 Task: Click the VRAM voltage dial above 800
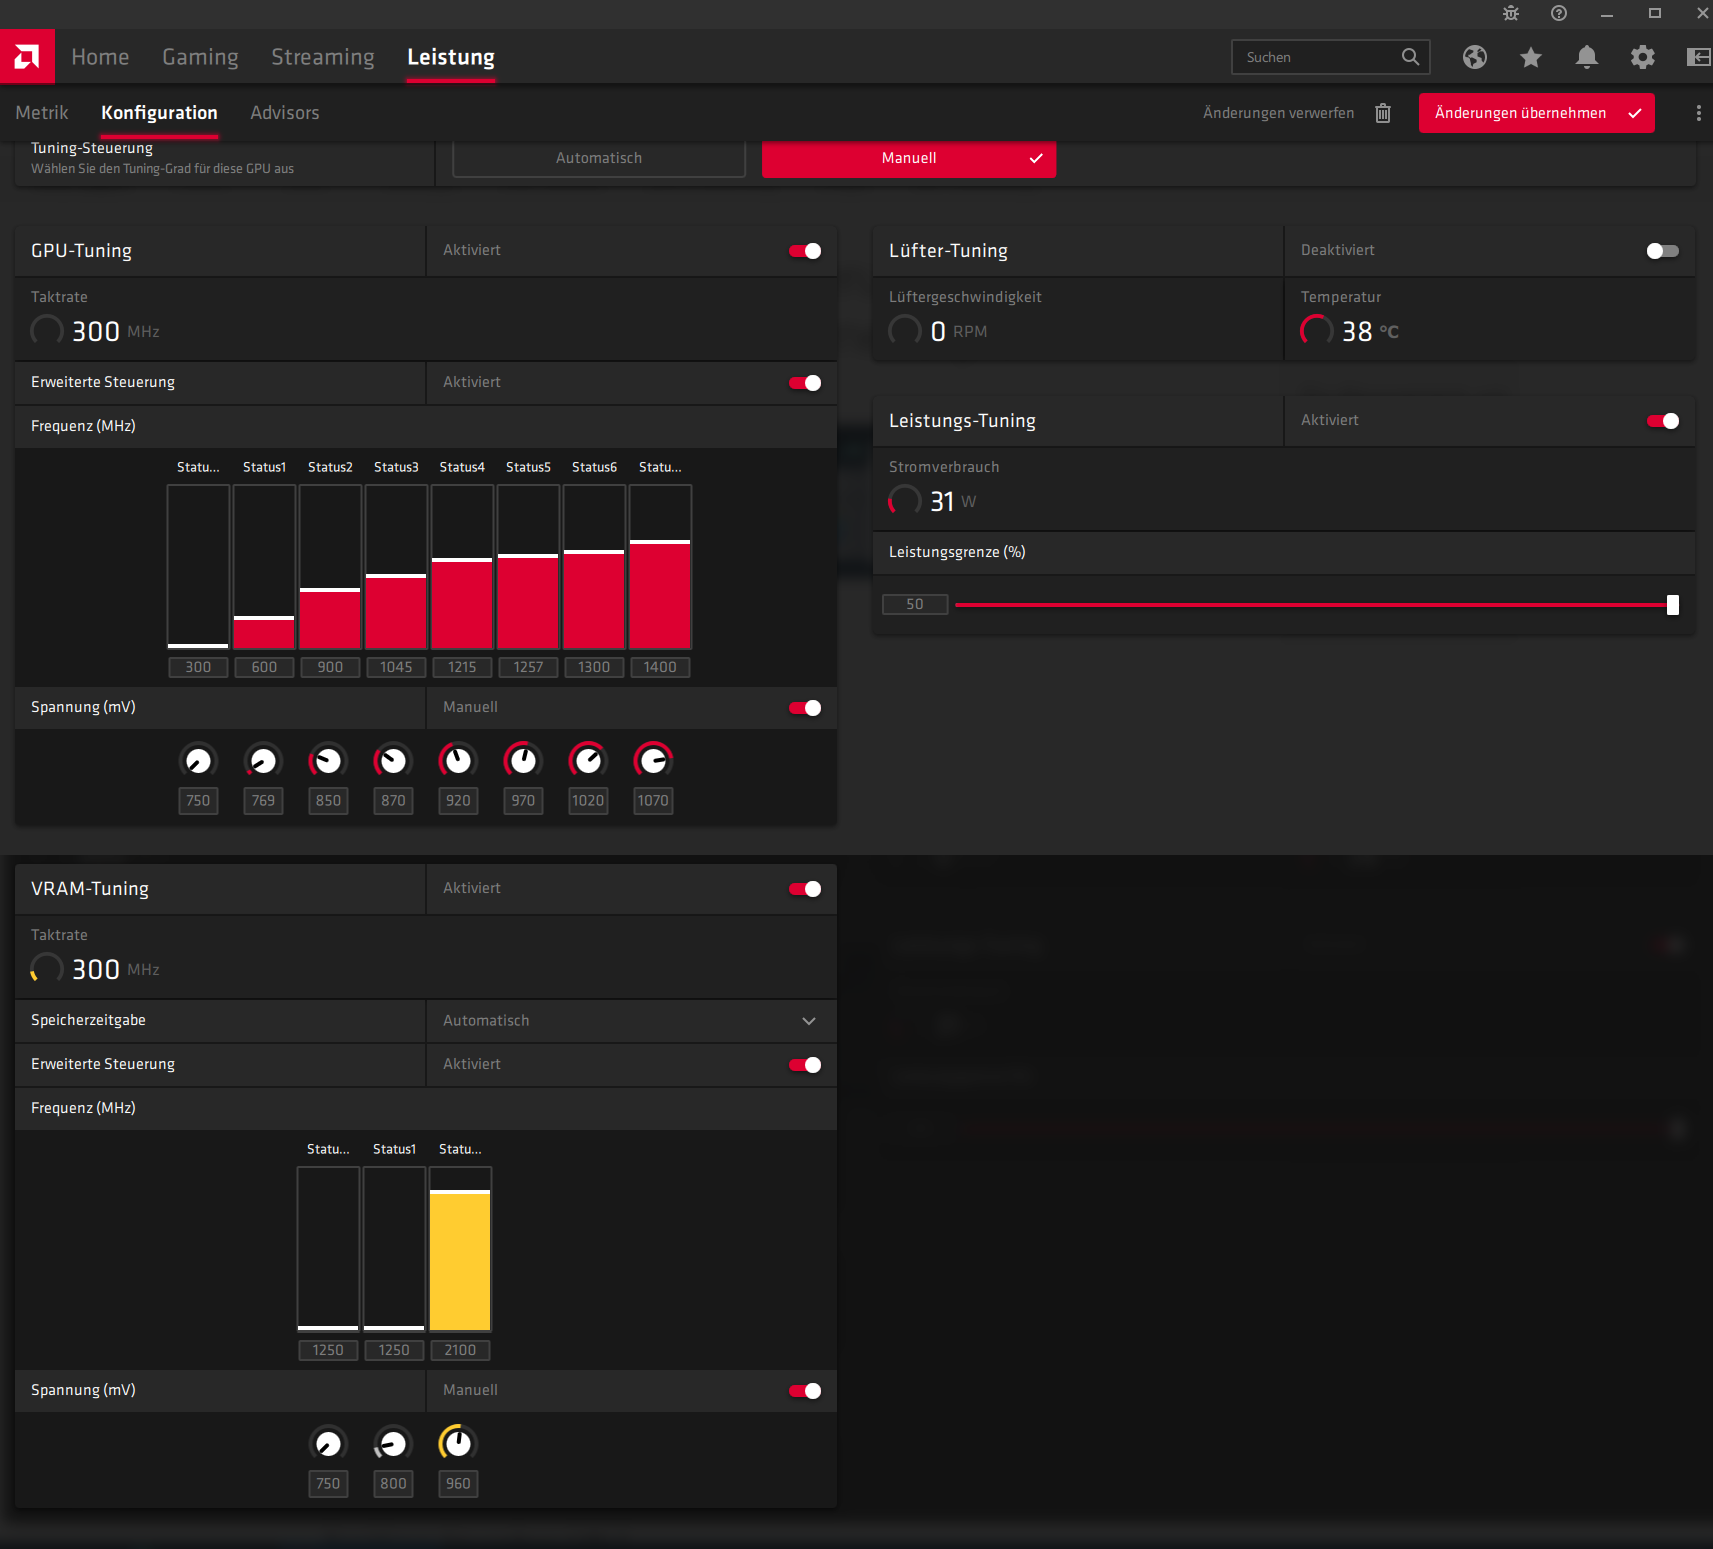393,1444
